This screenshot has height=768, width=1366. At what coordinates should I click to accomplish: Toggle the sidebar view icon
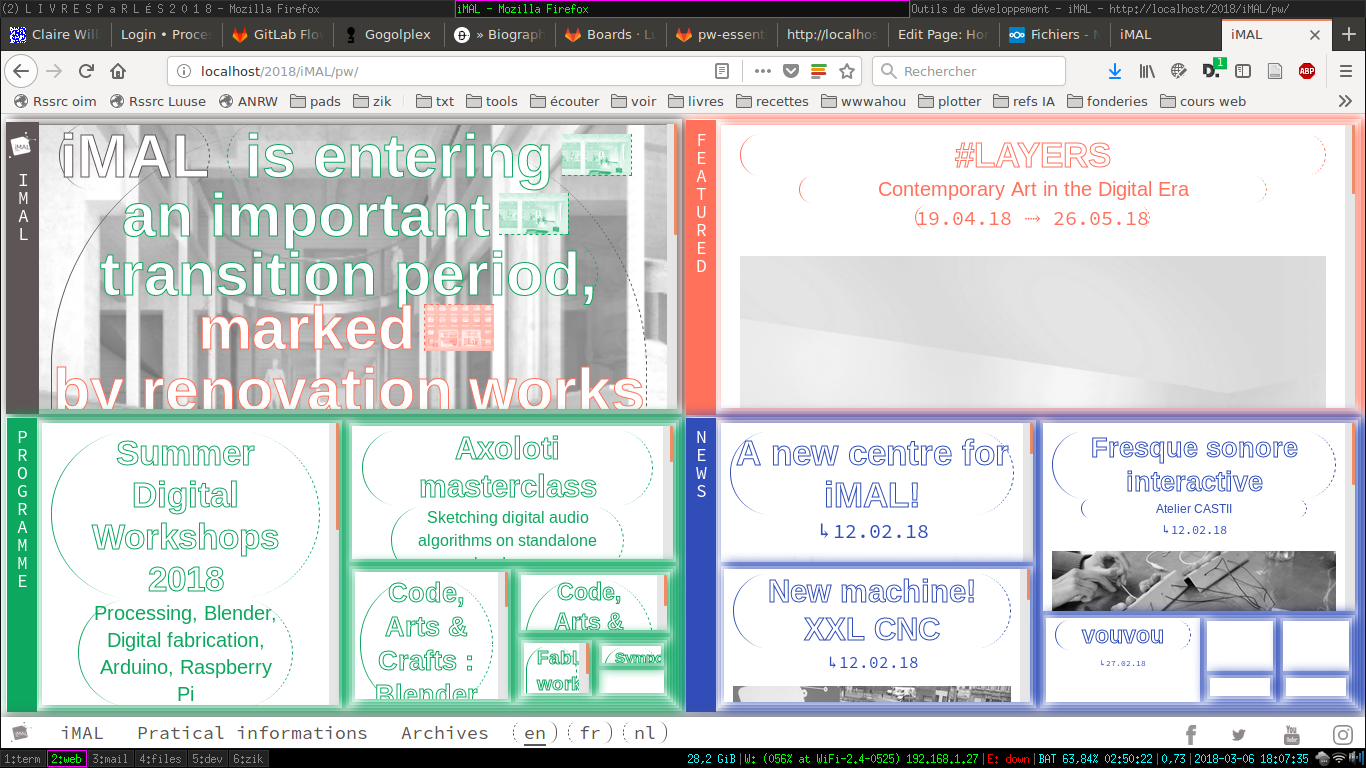coord(1243,71)
